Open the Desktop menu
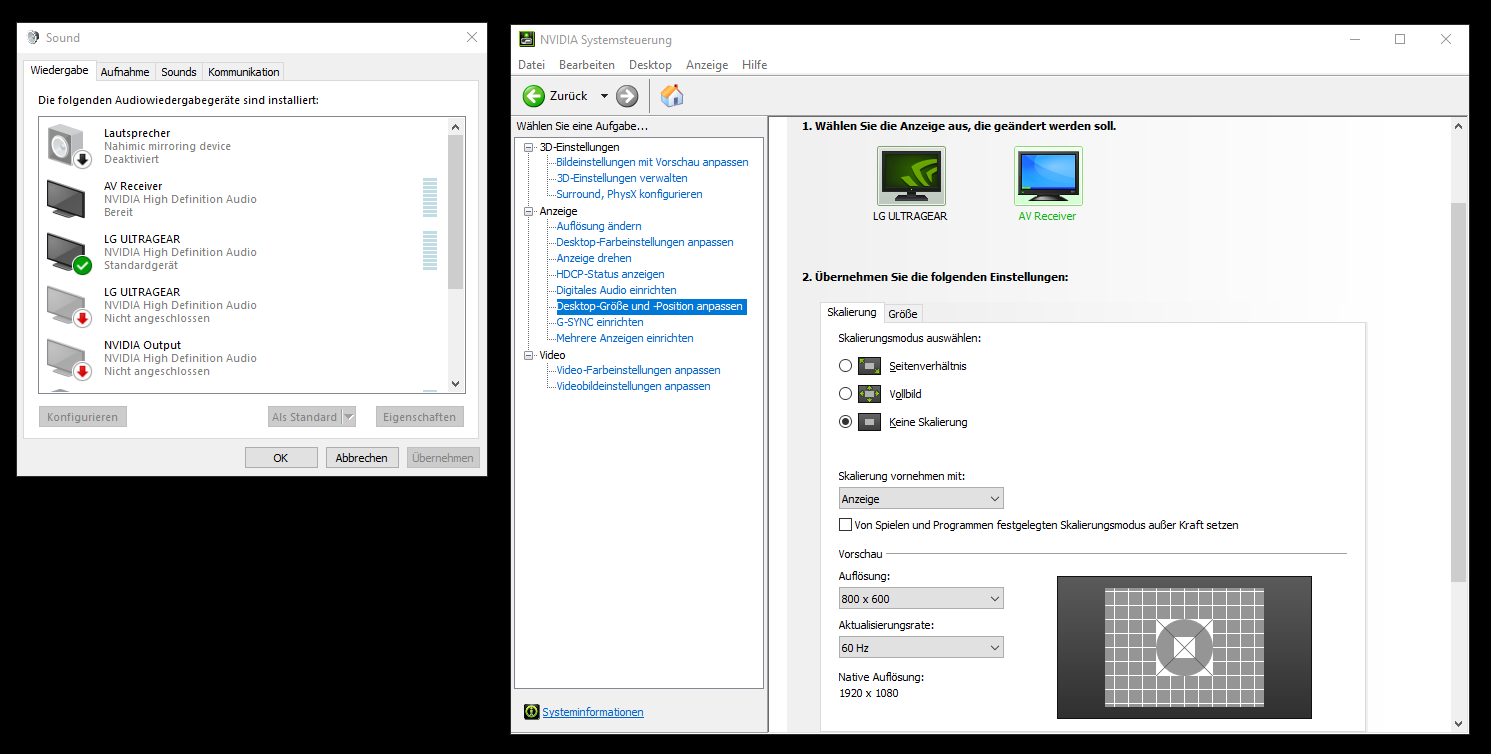This screenshot has height=754, width=1491. point(650,65)
